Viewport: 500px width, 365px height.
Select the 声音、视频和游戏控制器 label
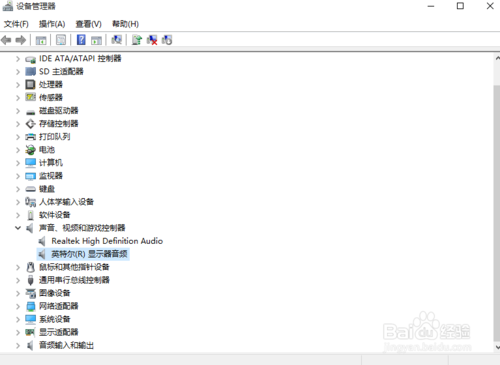82,228
